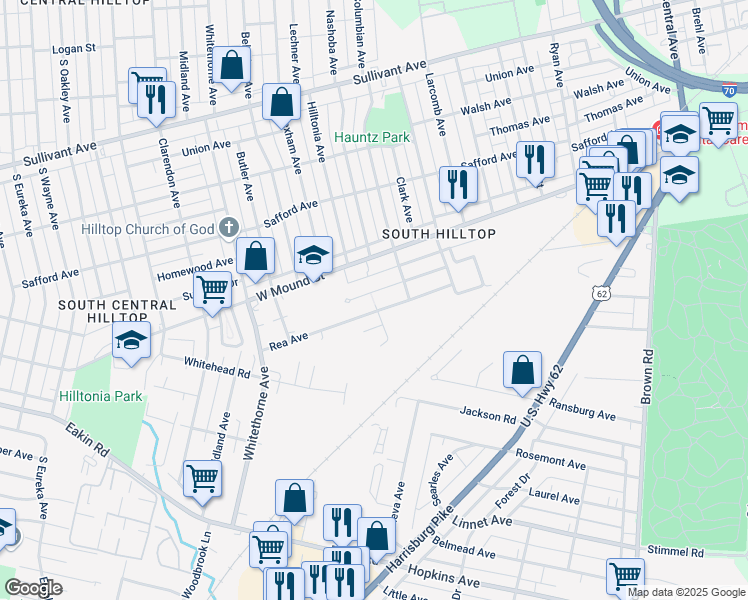Select grocery cart marker left of W Mound St label
This screenshot has width=748, height=600.
(x=212, y=291)
